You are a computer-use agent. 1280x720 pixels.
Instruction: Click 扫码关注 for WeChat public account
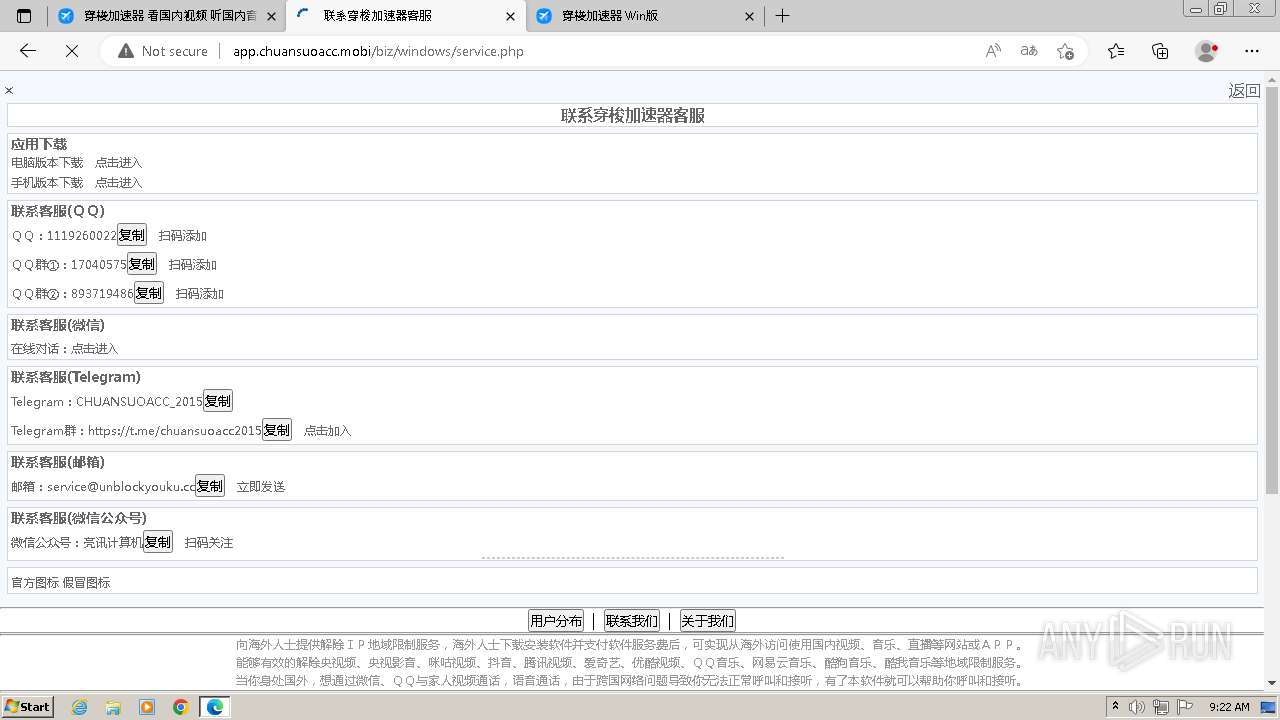coord(209,543)
